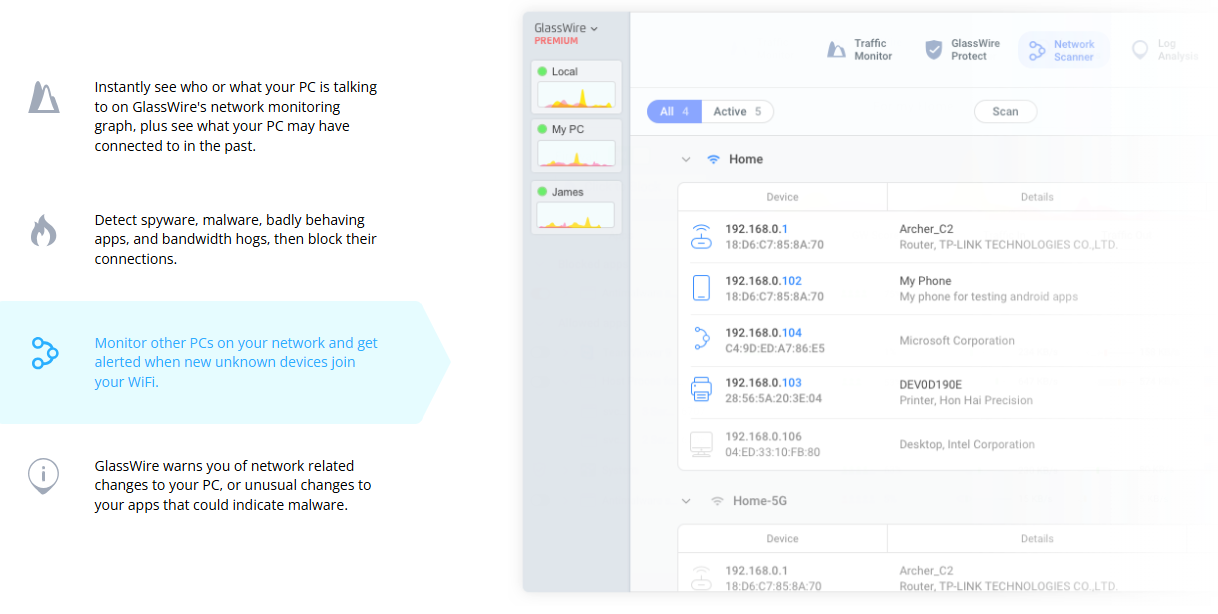Select the All 4 filter
This screenshot has height=614, width=1218.
[674, 111]
